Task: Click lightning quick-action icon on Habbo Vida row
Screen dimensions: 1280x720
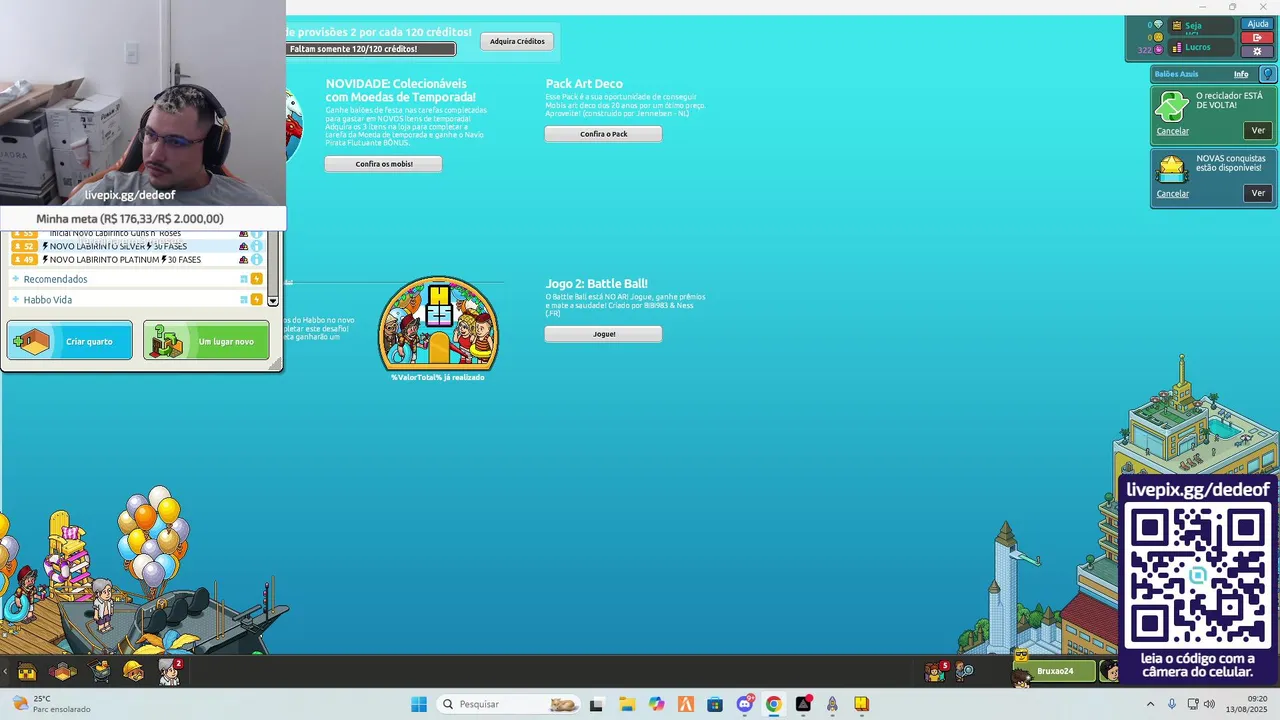Action: click(x=256, y=300)
